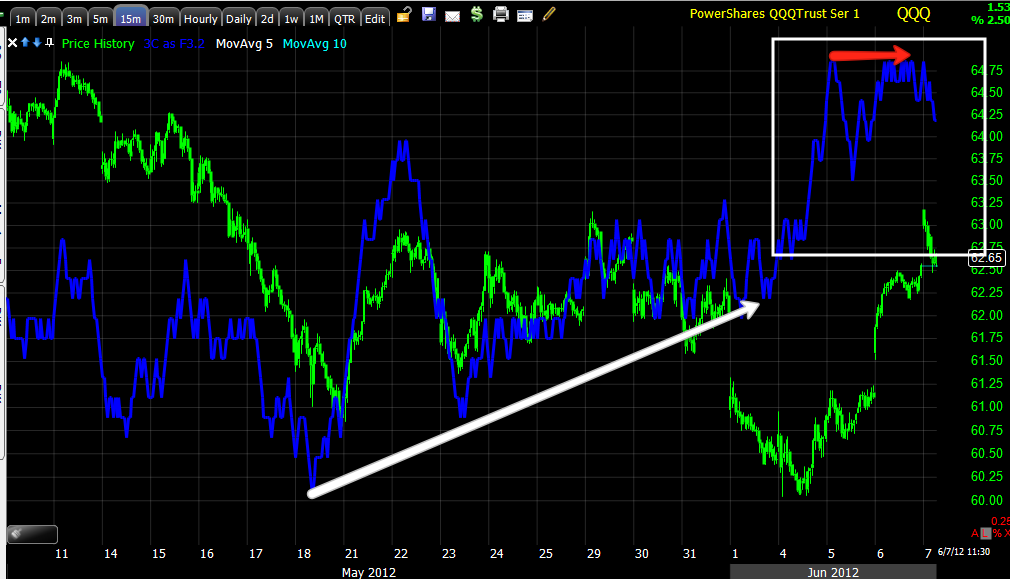Select the 1m timeframe tab

(23, 17)
